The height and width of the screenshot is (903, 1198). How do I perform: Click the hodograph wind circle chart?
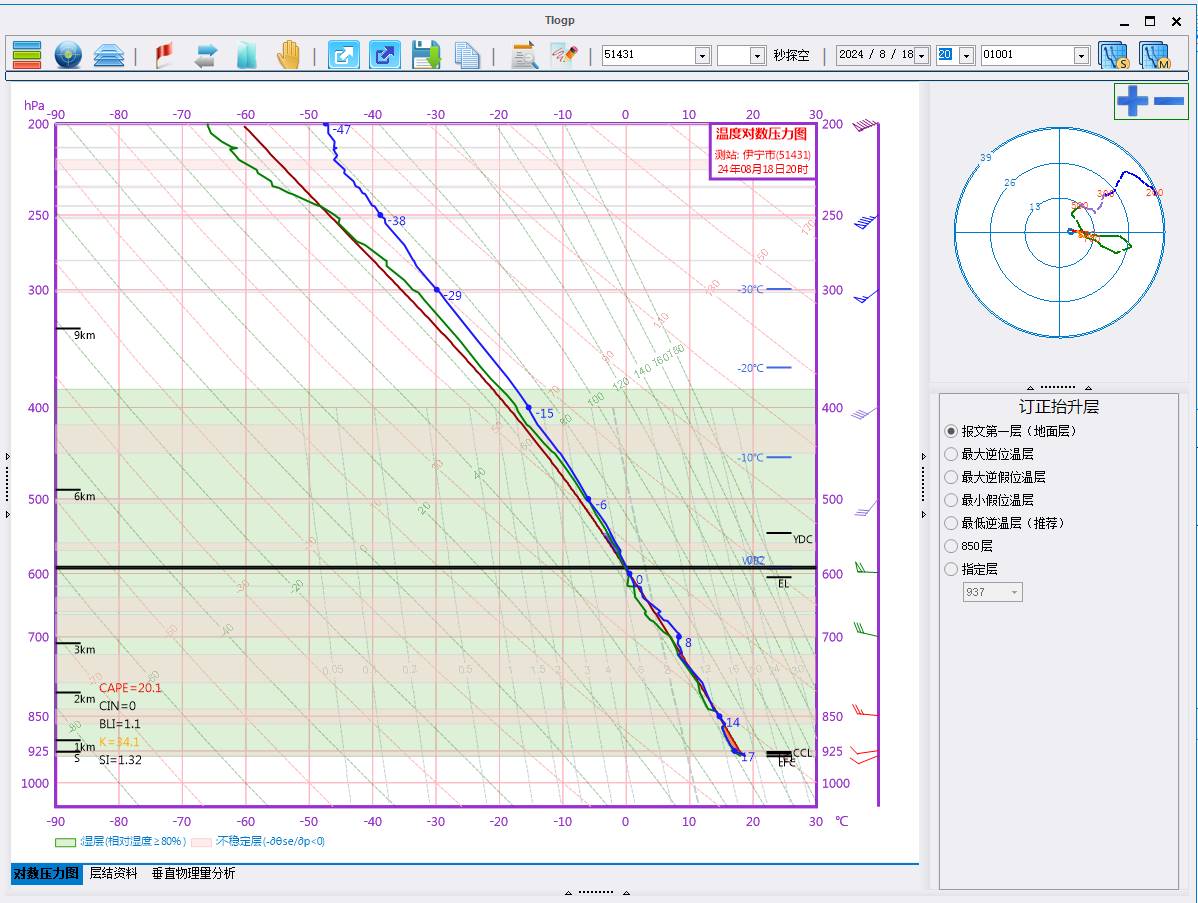pyautogui.click(x=1059, y=233)
